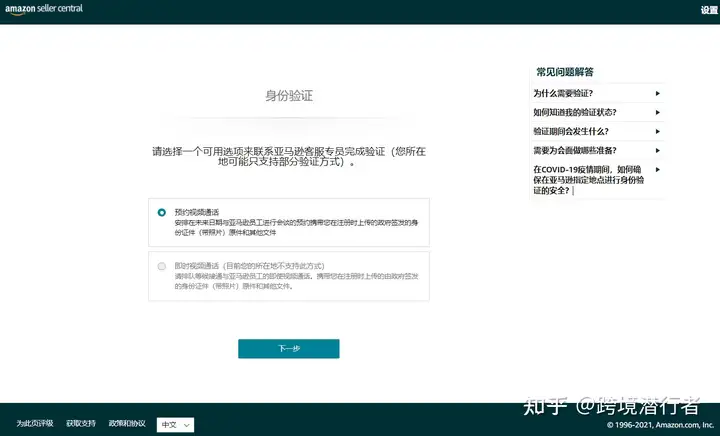The width and height of the screenshot is (720, 436).
Task: Click the 政策和协议 footer link
Action: coord(127,424)
